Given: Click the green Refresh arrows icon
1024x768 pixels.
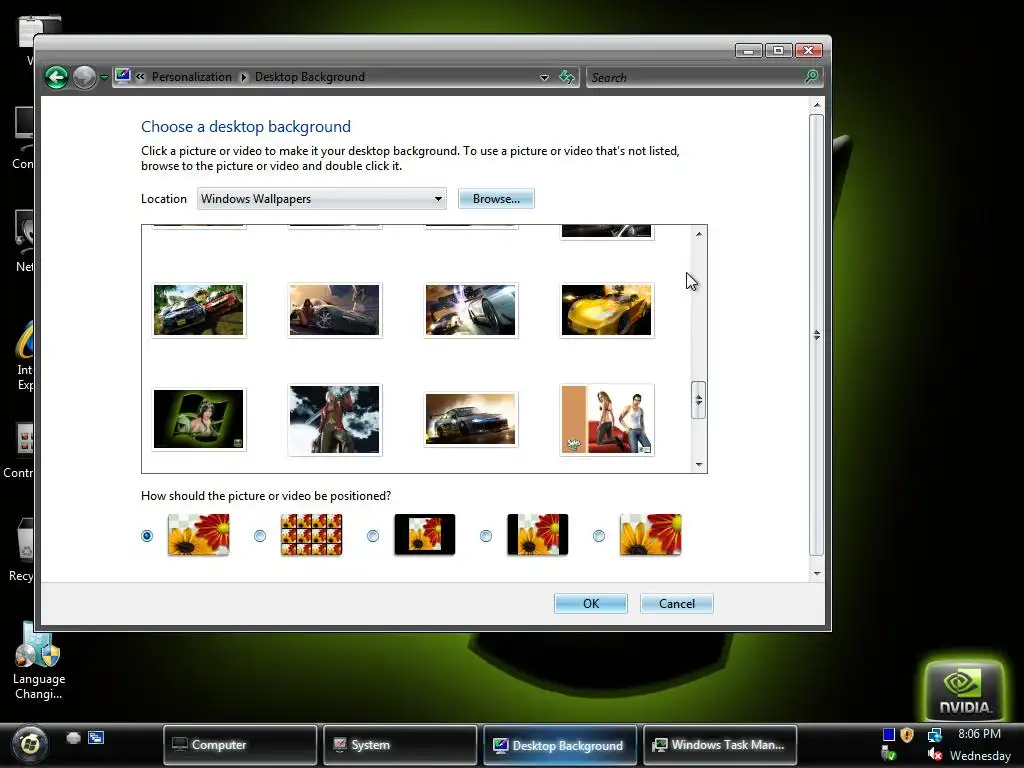Looking at the screenshot, I should point(567,77).
